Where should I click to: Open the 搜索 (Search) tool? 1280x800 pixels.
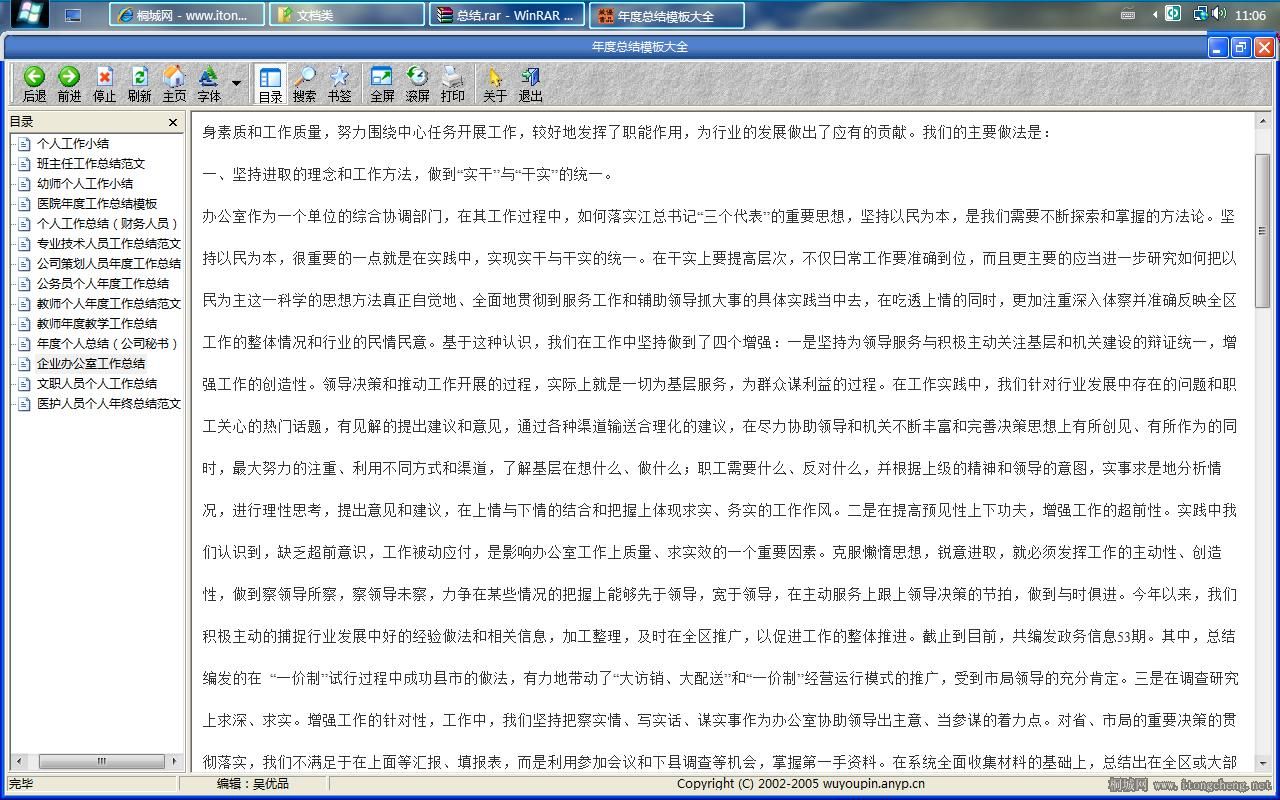[x=305, y=84]
